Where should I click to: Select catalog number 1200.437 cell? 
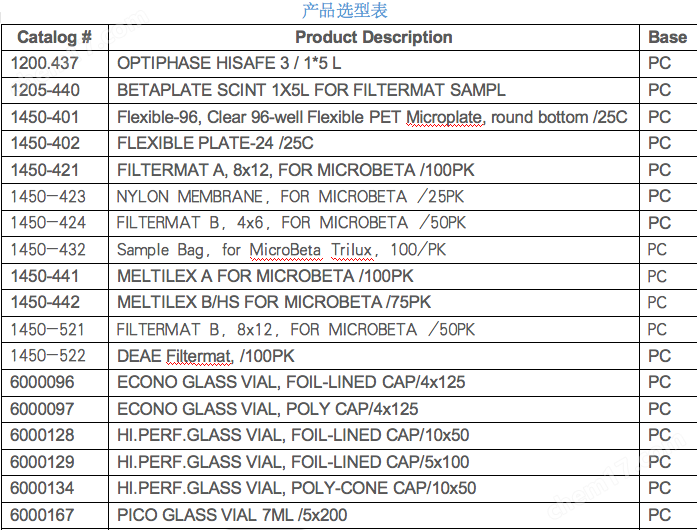coord(55,64)
